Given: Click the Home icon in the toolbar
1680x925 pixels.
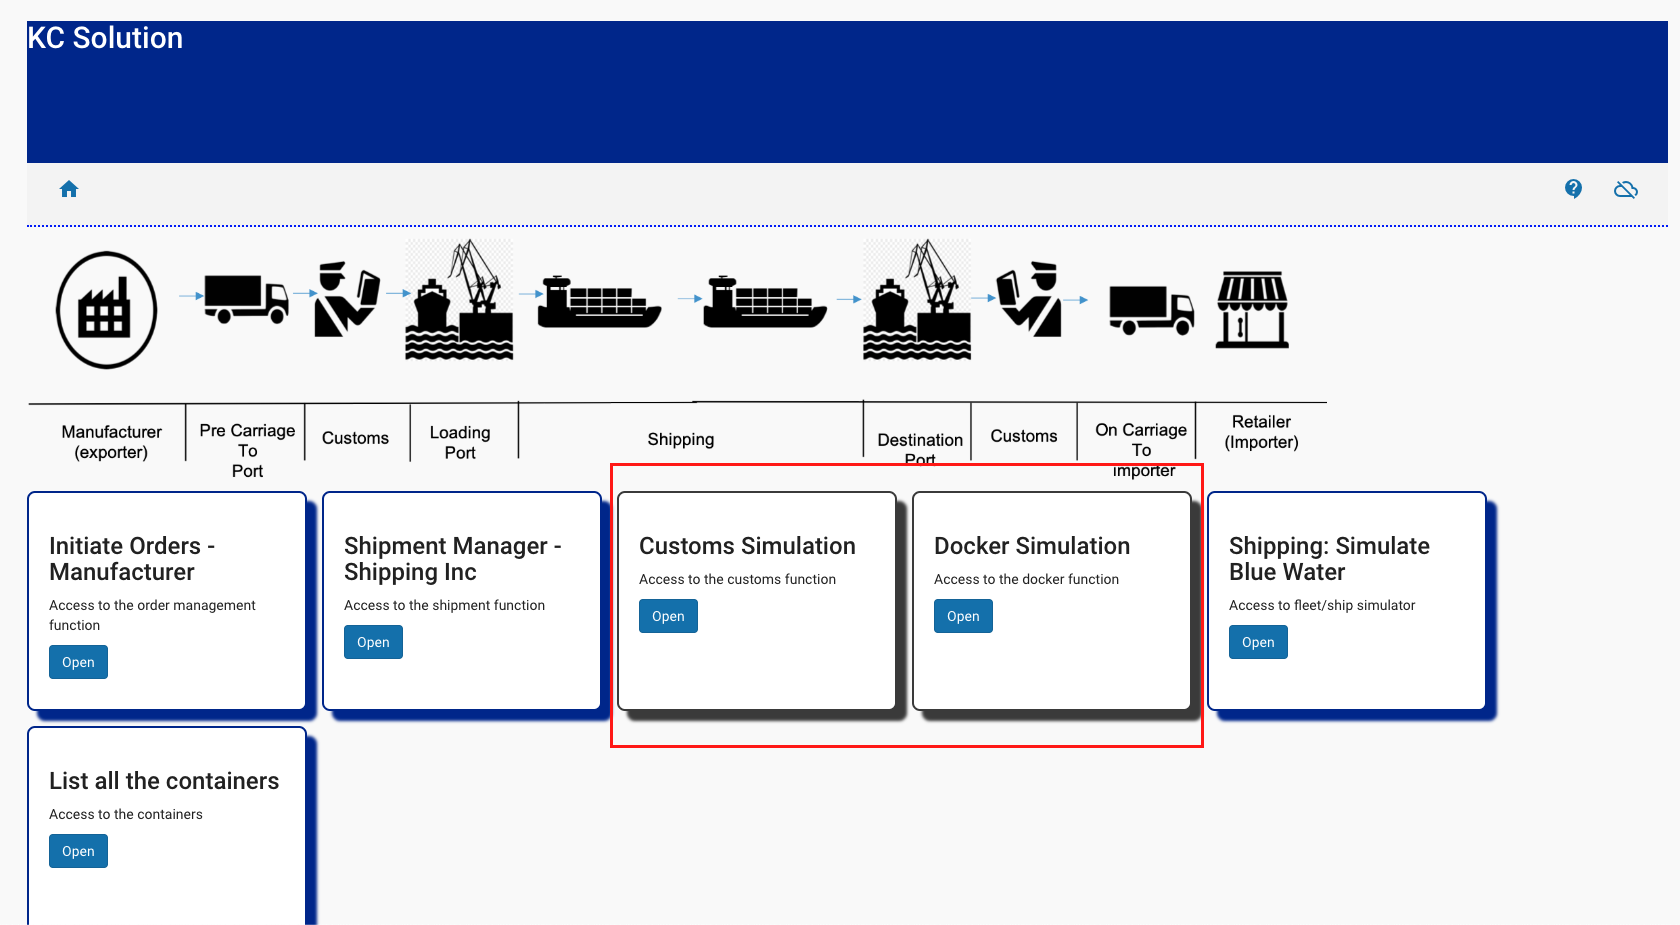Looking at the screenshot, I should pyautogui.click(x=68, y=189).
